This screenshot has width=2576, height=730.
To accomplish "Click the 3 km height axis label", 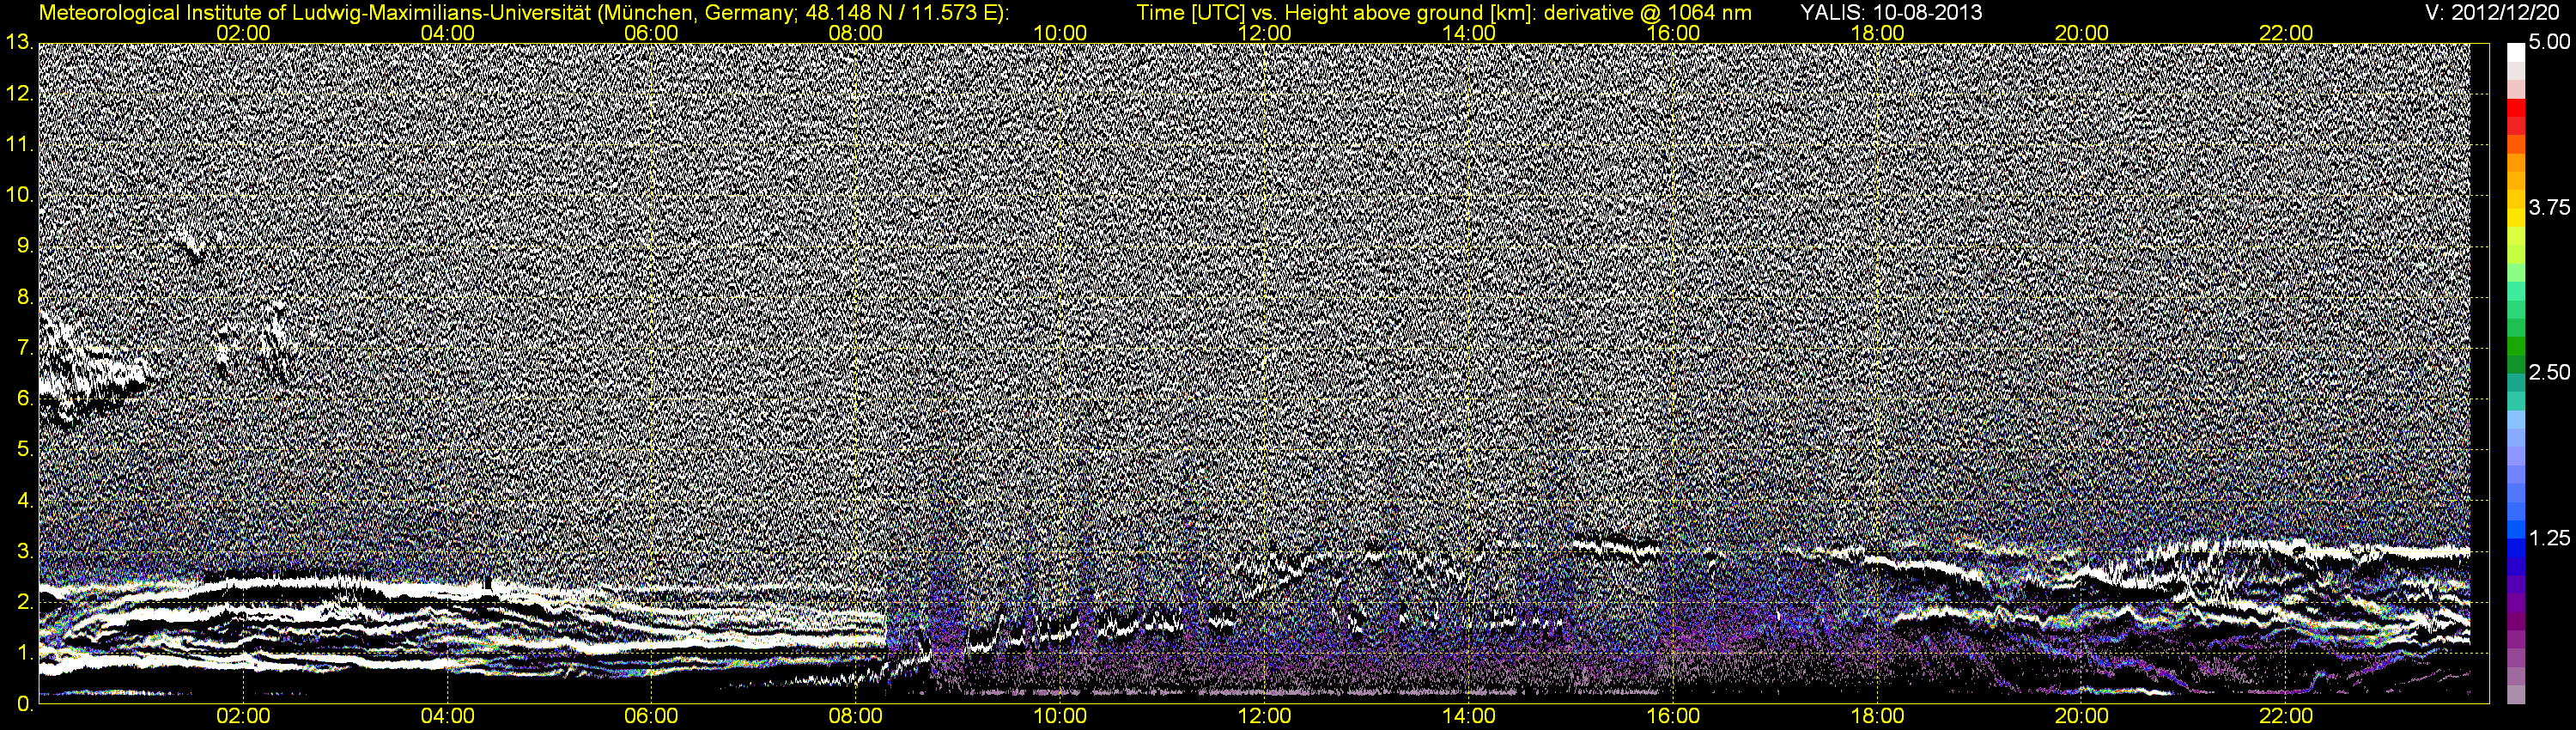I will pyautogui.click(x=25, y=550).
